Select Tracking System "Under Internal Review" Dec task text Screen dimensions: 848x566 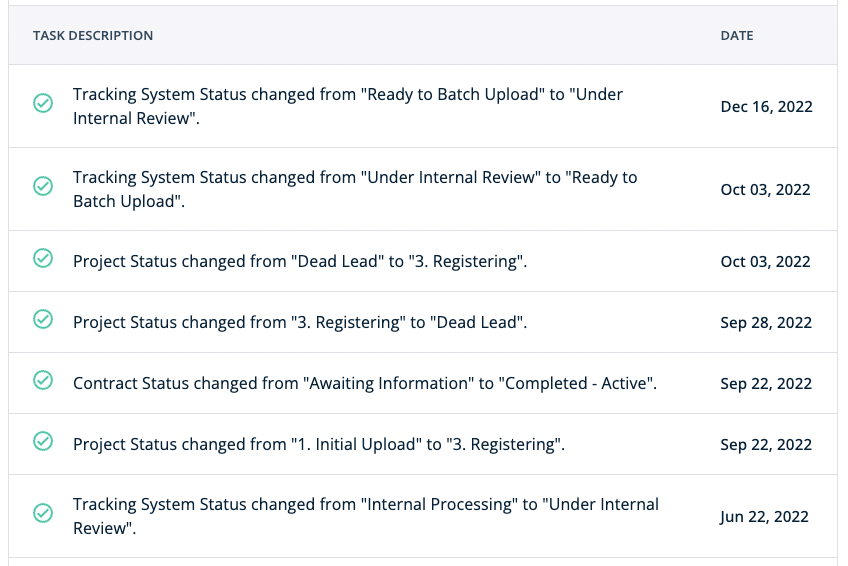tap(348, 106)
